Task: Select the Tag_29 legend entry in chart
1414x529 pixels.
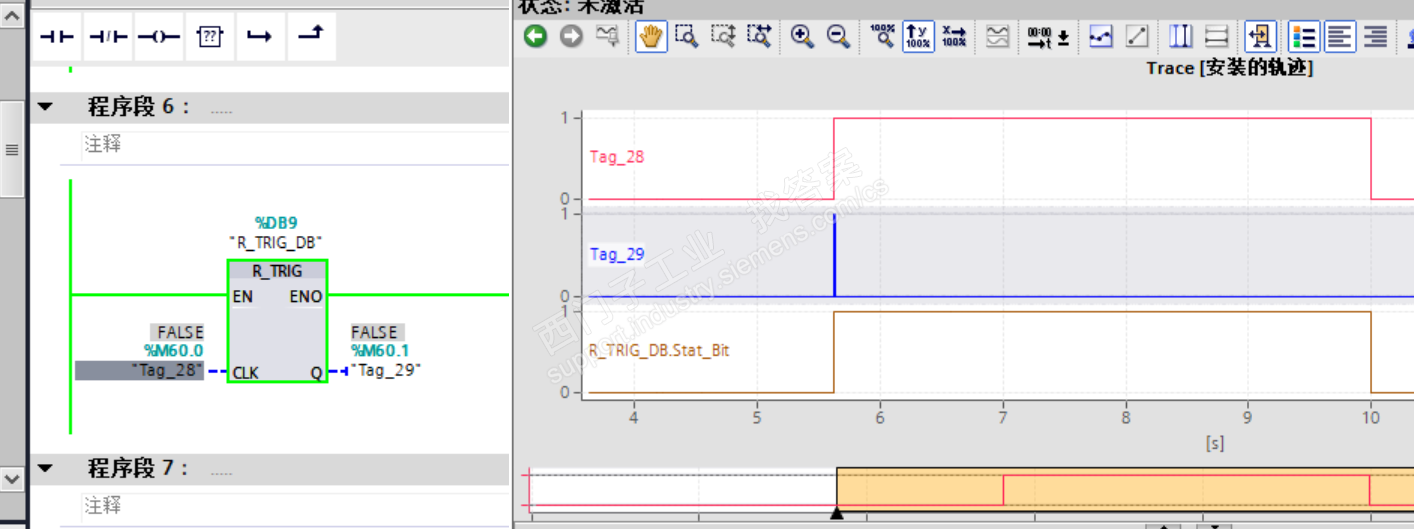Action: pyautogui.click(x=617, y=254)
